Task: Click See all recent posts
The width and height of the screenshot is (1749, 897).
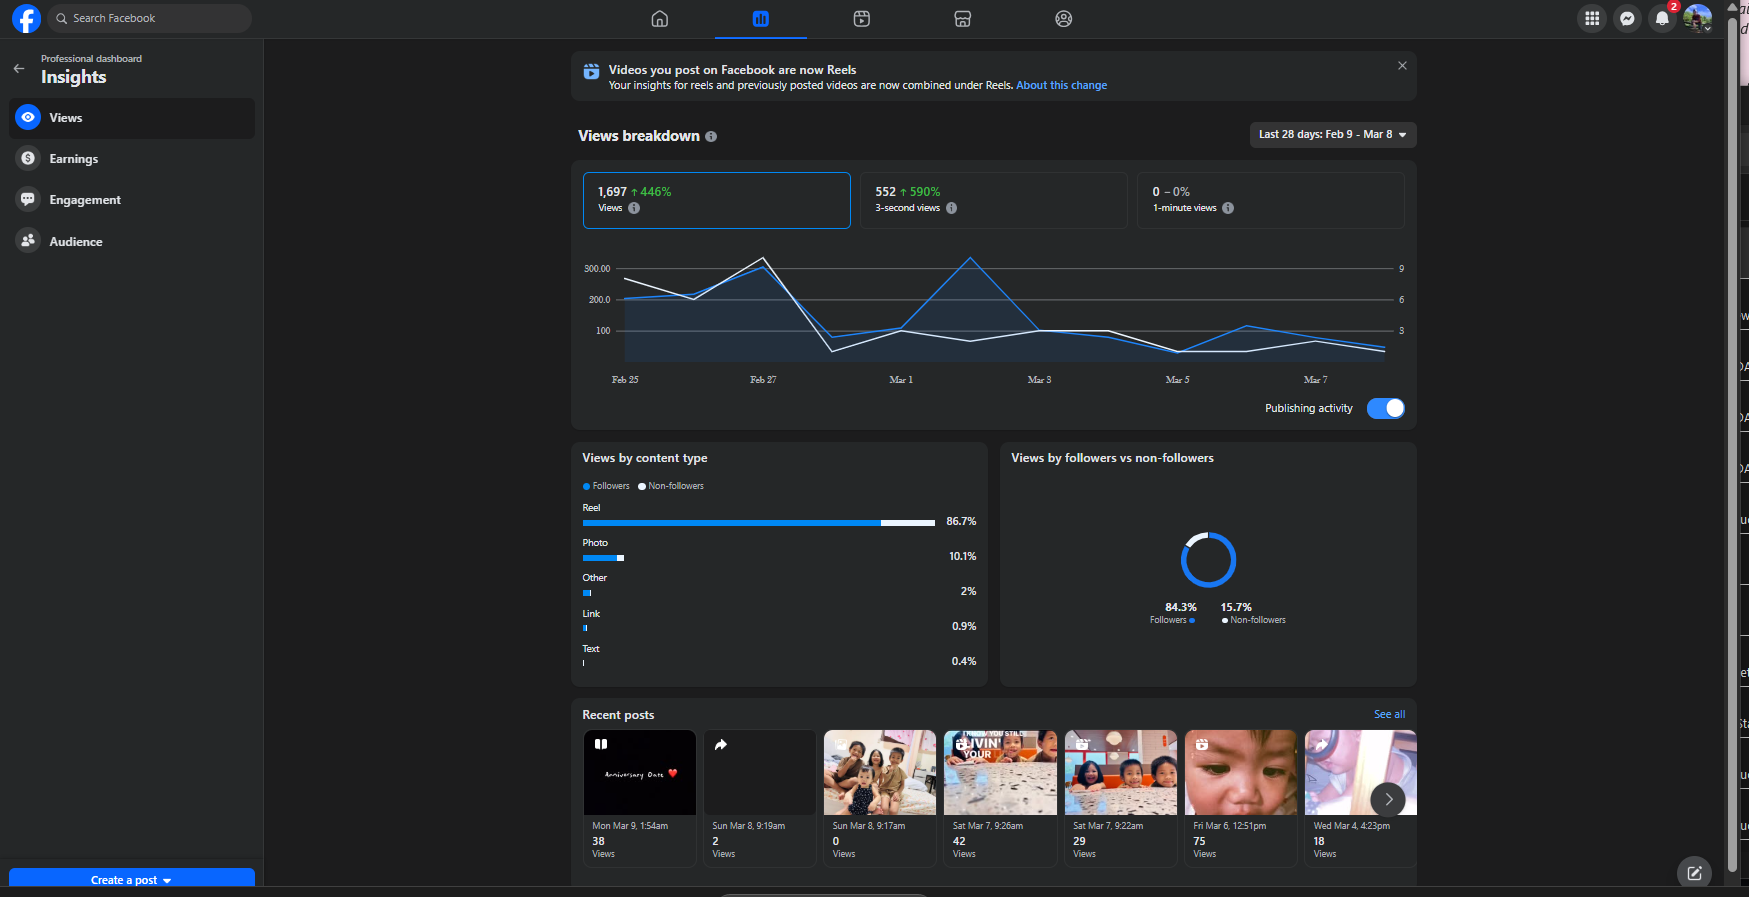Action: point(1389,714)
